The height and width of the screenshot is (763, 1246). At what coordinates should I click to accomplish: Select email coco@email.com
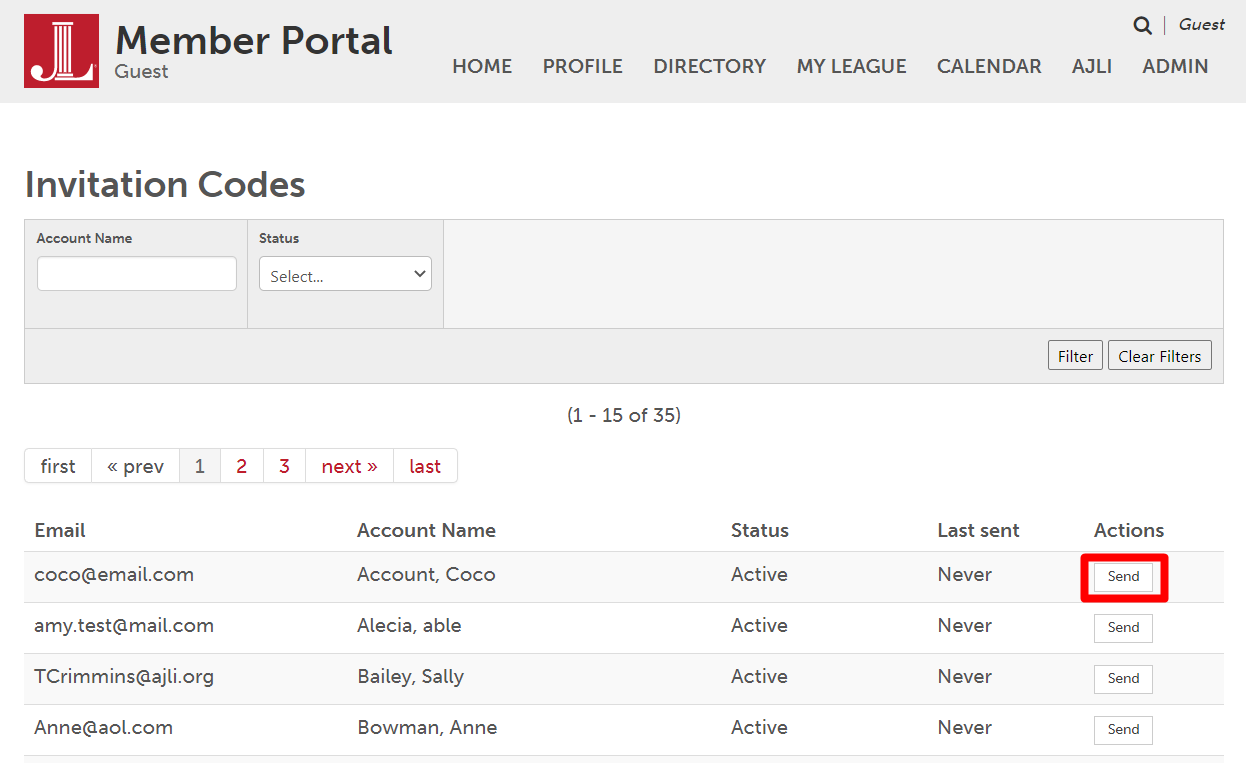click(114, 575)
